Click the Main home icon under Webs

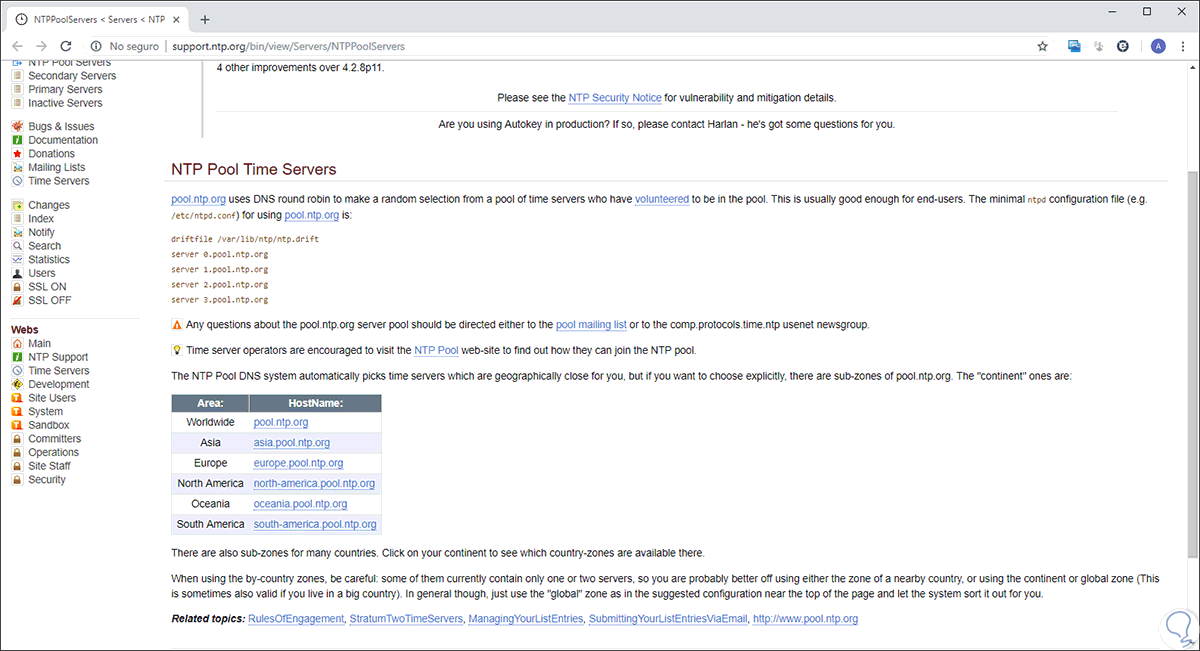17,344
